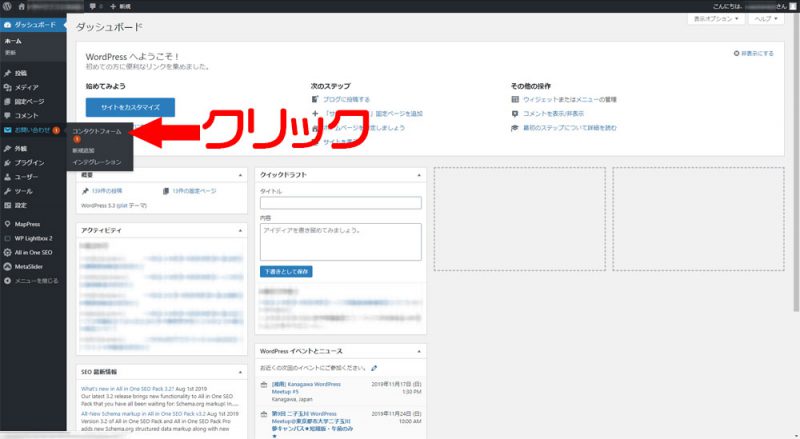The width and height of the screenshot is (800, 439).
Task: Open メディア media library icon in sidebar
Action: [7, 87]
